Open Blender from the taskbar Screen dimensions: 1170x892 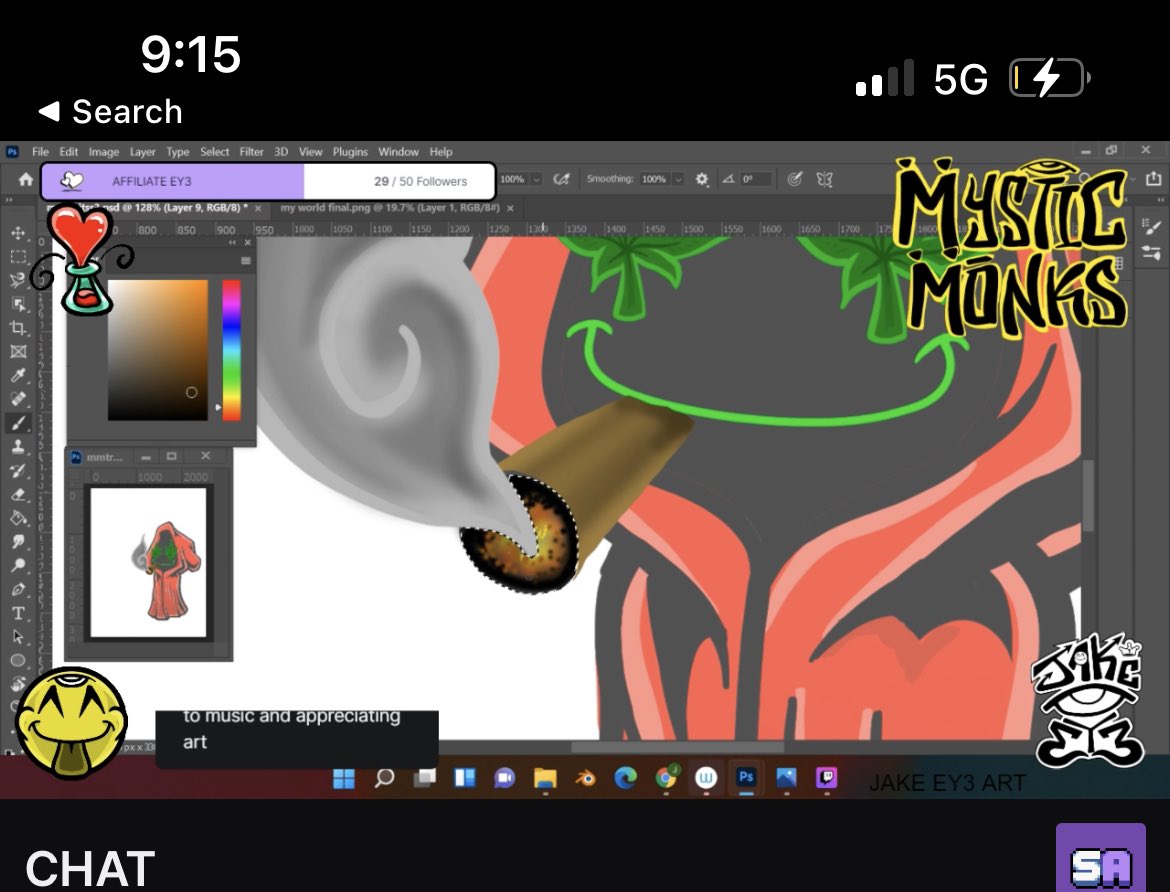point(586,778)
